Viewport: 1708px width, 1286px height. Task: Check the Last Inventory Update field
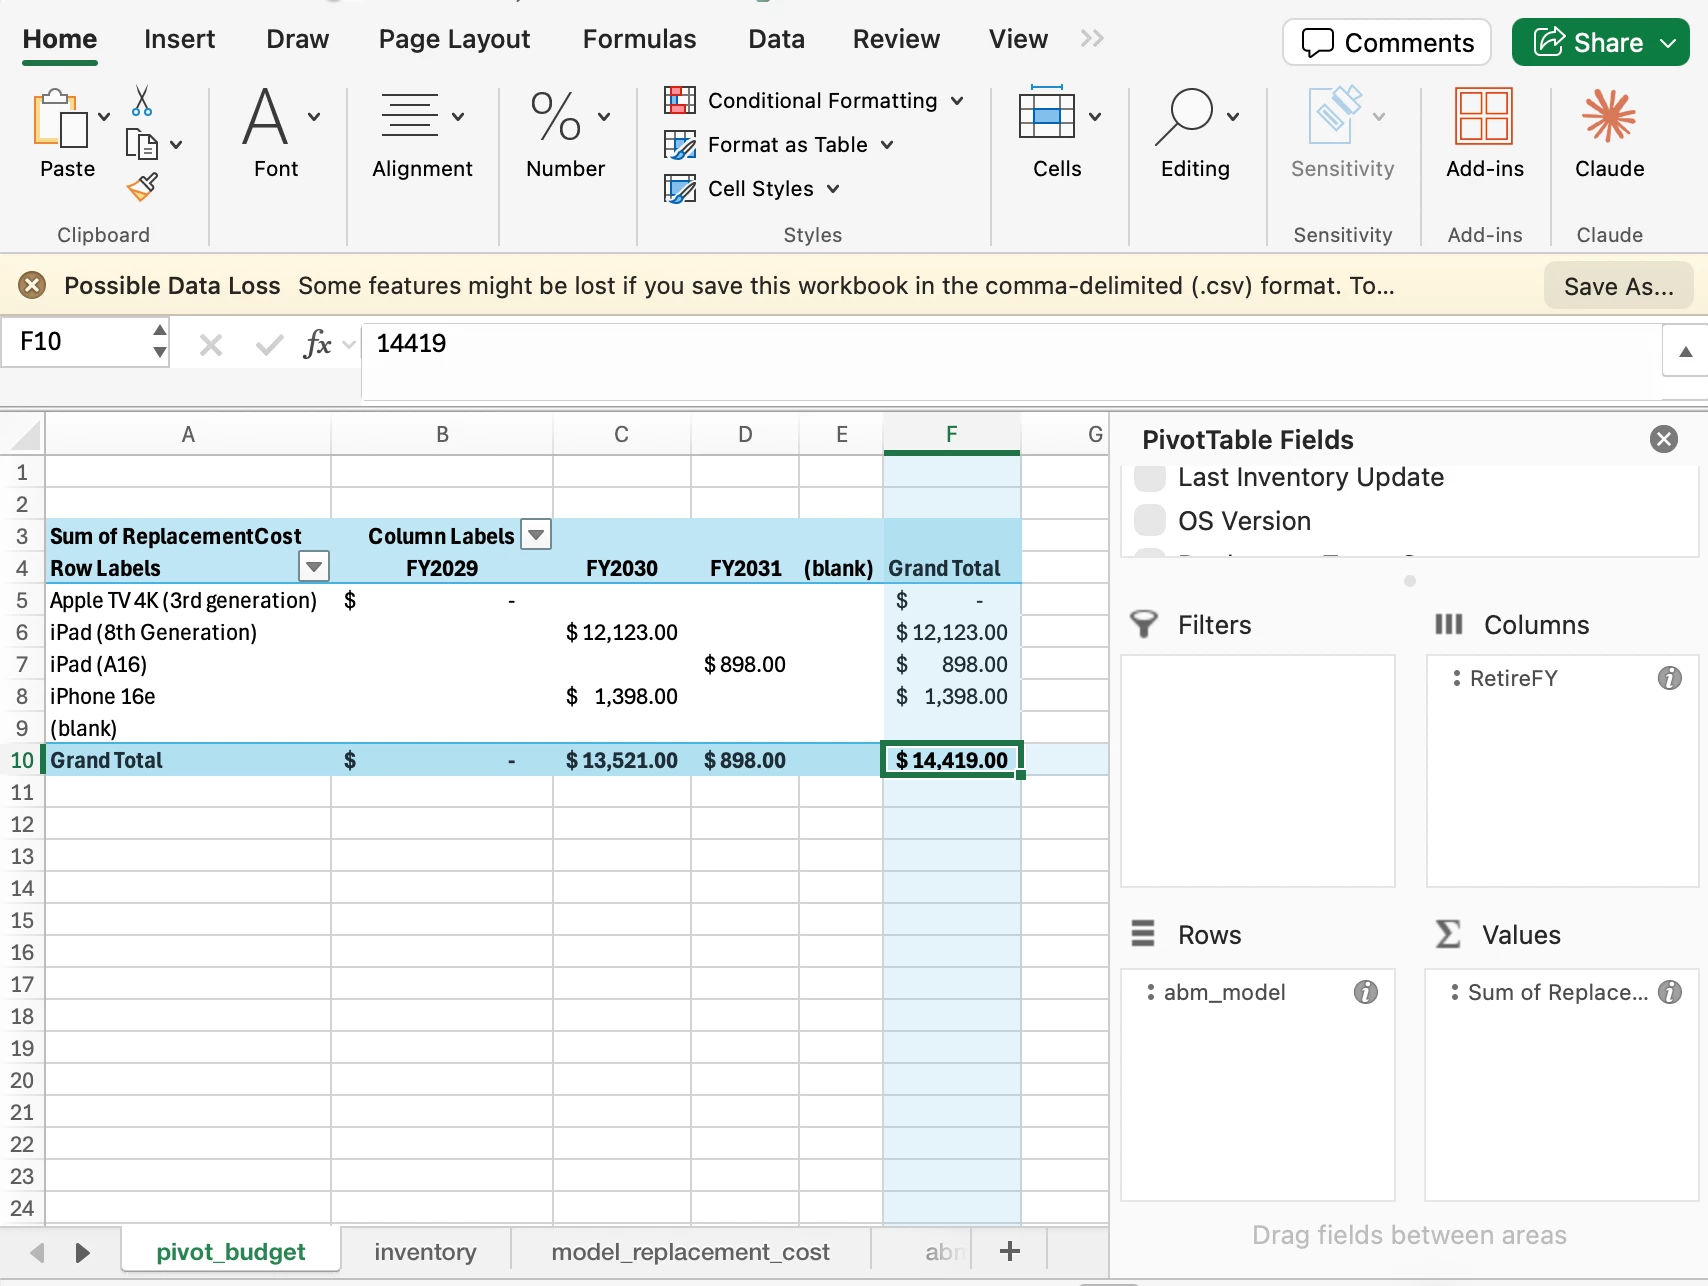[1150, 477]
